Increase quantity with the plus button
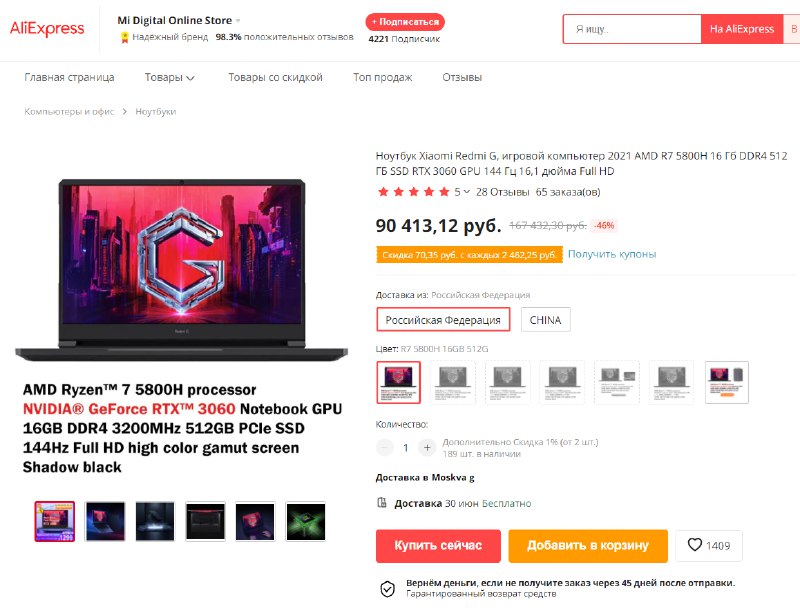This screenshot has height=611, width=800. coord(427,447)
